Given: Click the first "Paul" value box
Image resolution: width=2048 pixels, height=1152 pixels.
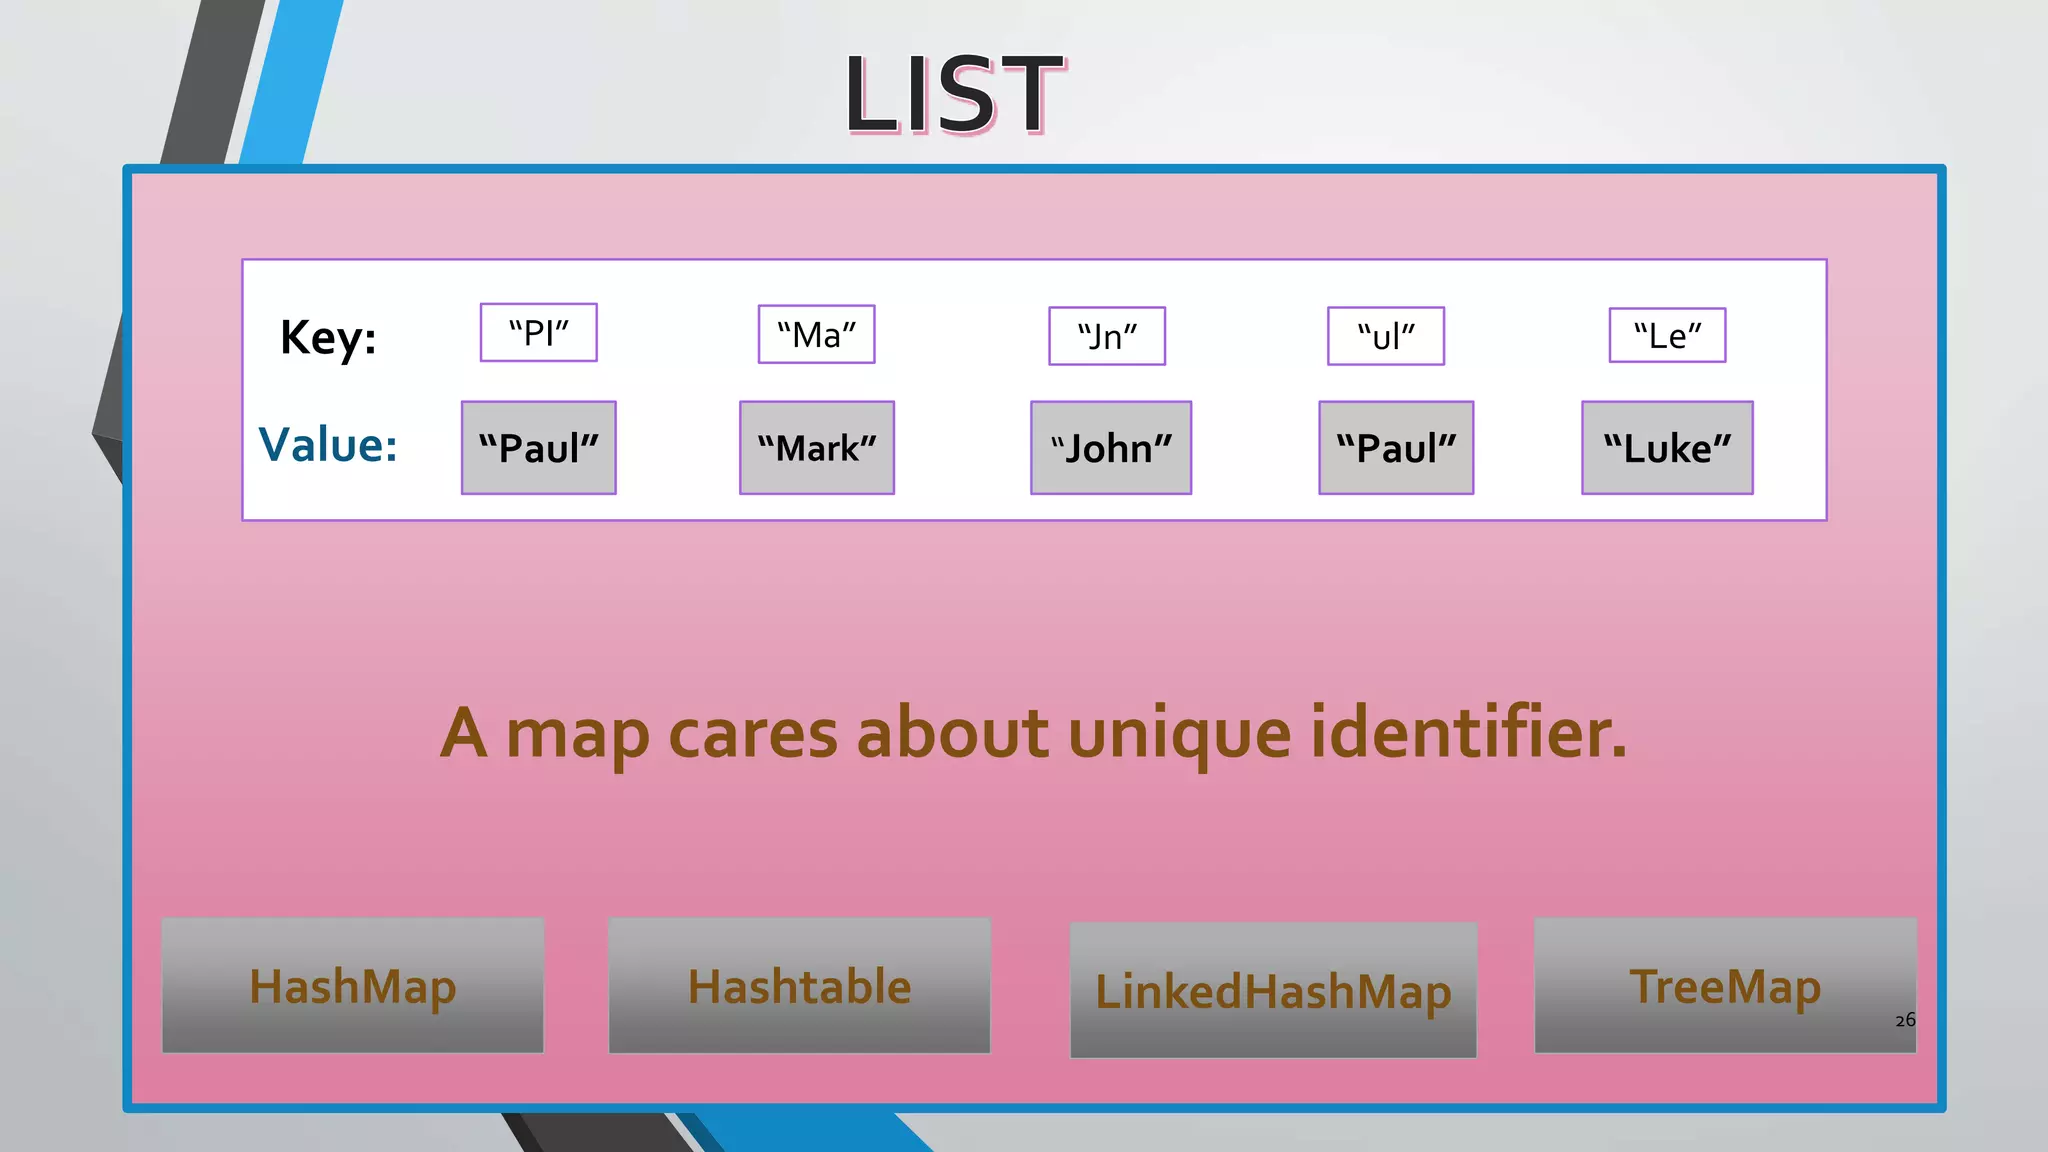Looking at the screenshot, I should coord(538,448).
